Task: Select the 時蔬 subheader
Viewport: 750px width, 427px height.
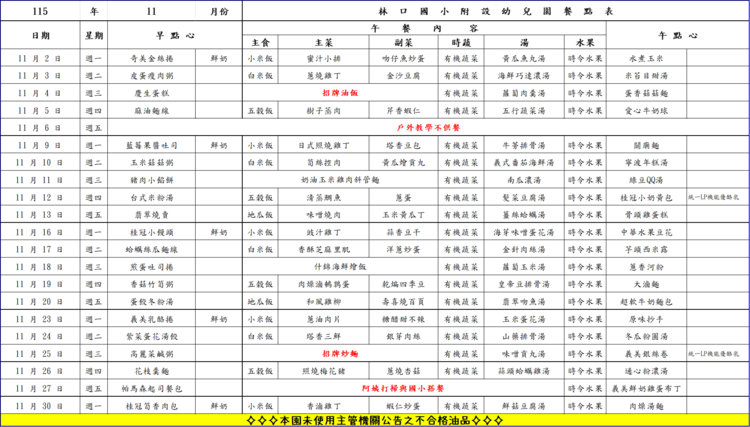Action: pos(461,43)
